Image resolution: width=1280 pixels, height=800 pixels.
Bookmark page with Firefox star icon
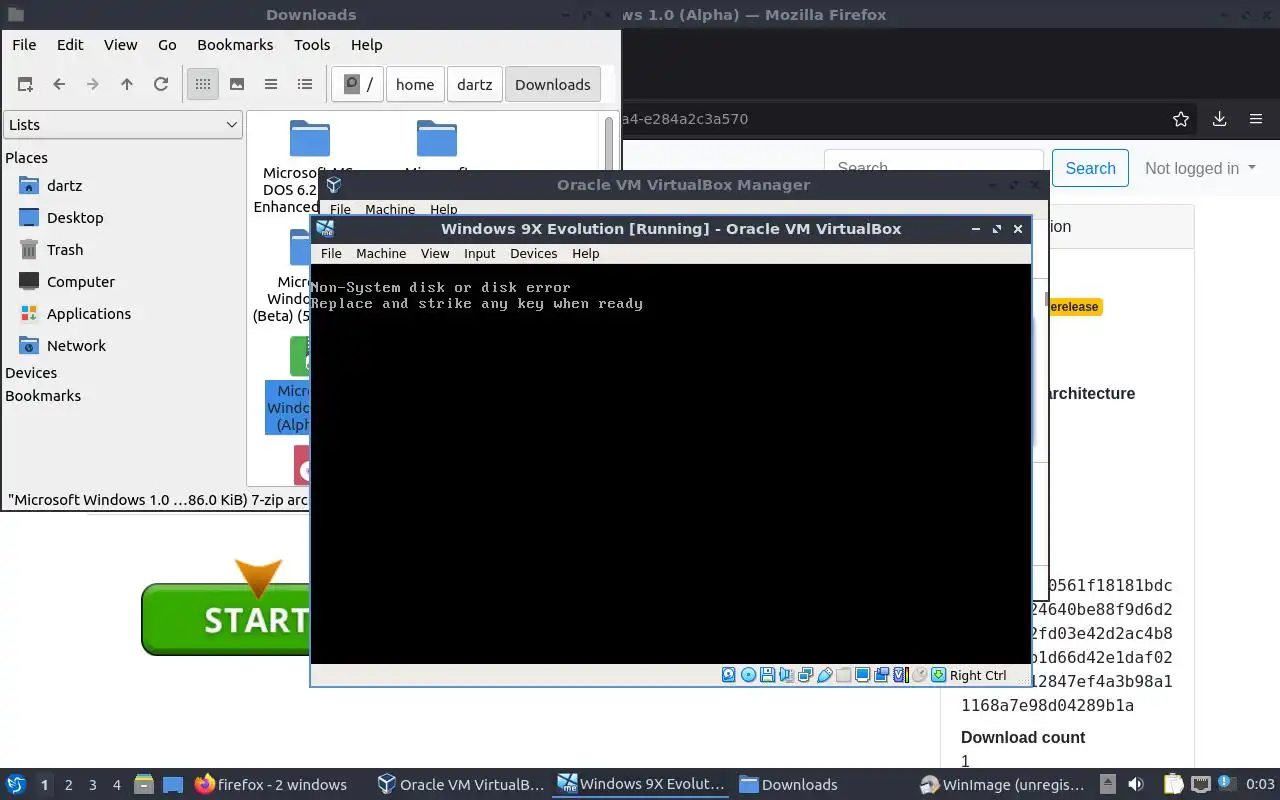tap(1181, 119)
